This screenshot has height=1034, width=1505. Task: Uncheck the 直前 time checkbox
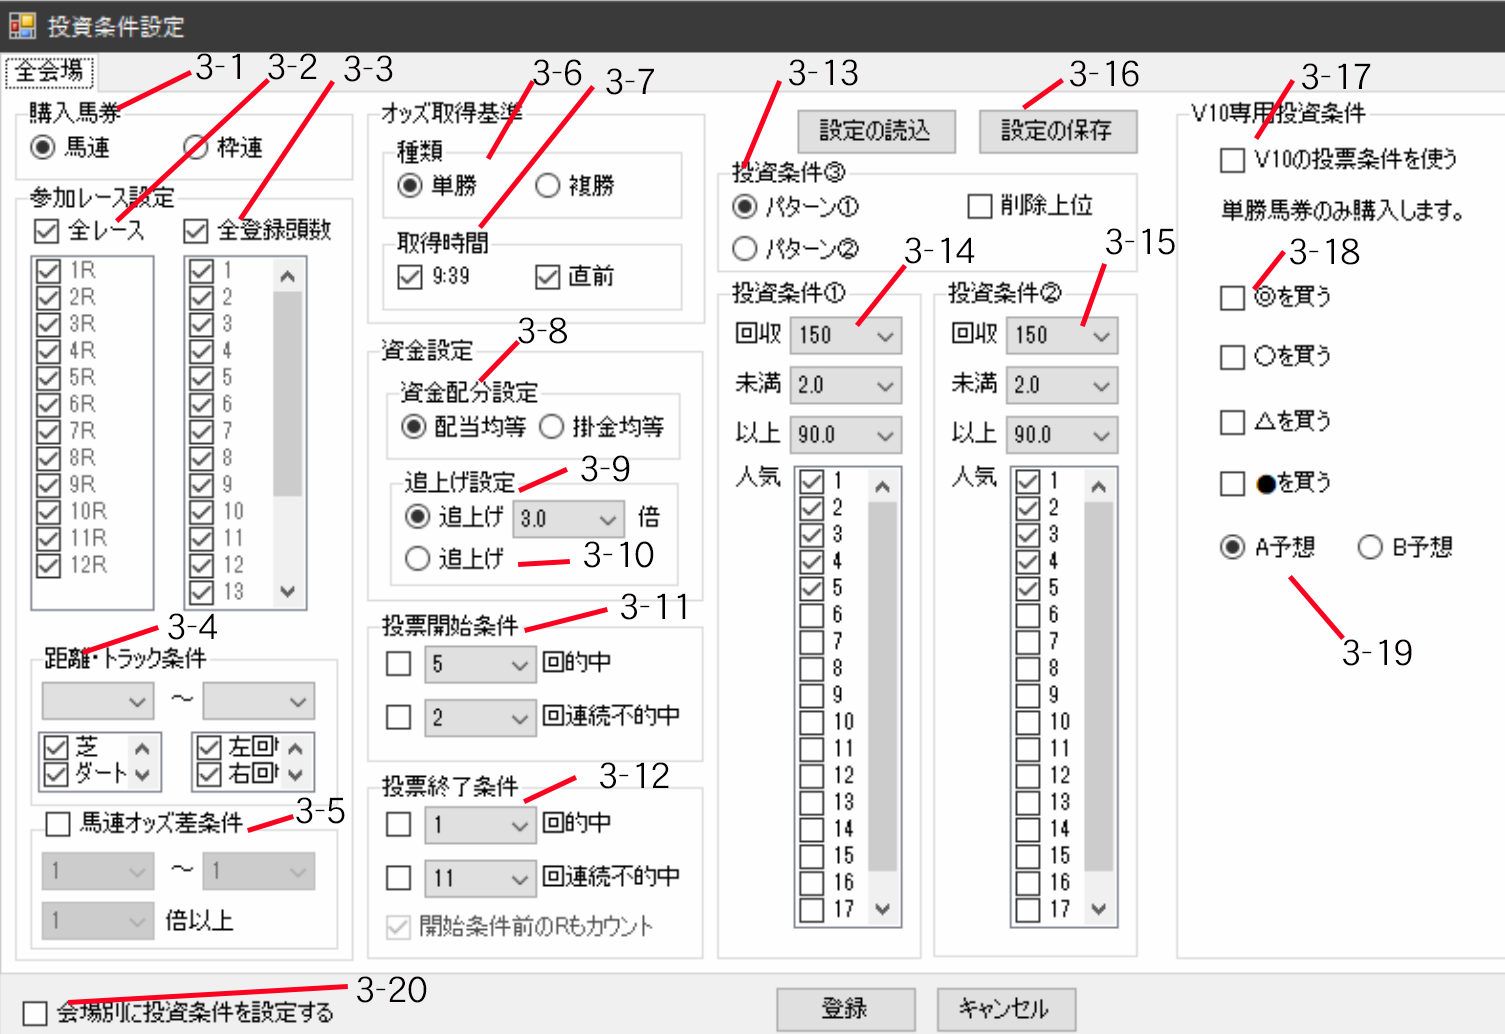click(547, 277)
